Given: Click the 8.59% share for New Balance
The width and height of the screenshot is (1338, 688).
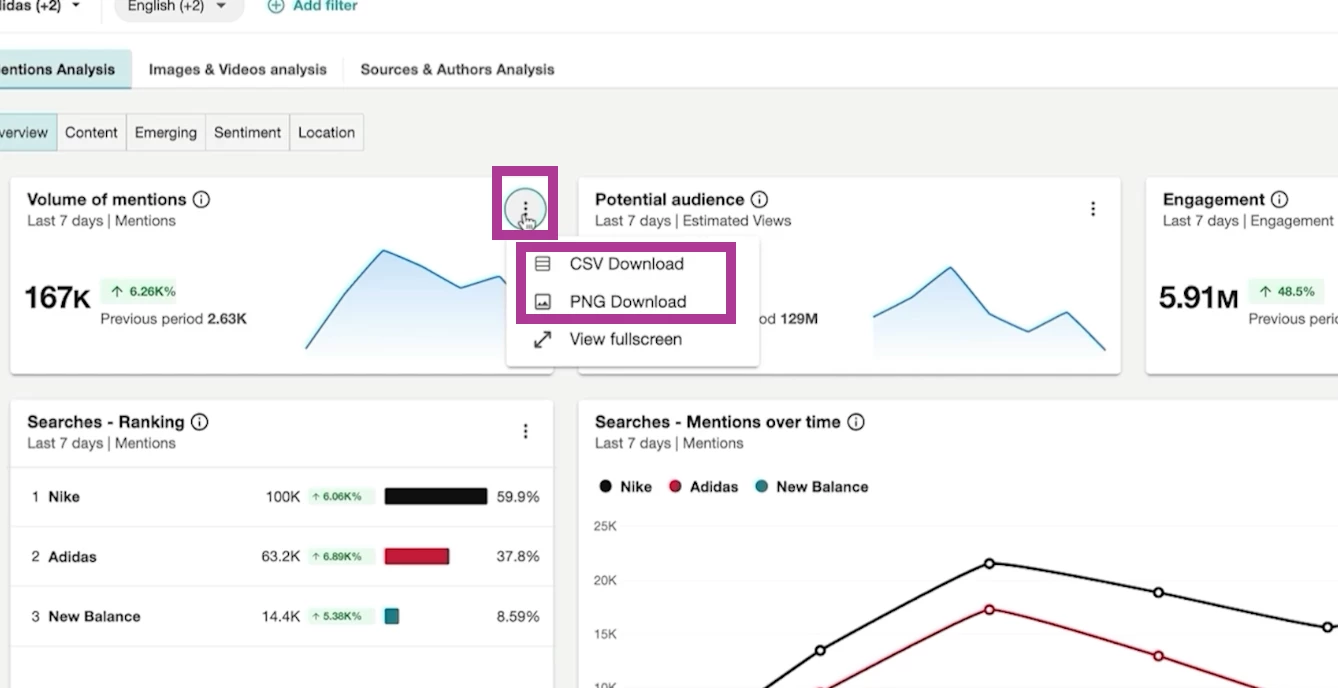Looking at the screenshot, I should click(x=518, y=616).
